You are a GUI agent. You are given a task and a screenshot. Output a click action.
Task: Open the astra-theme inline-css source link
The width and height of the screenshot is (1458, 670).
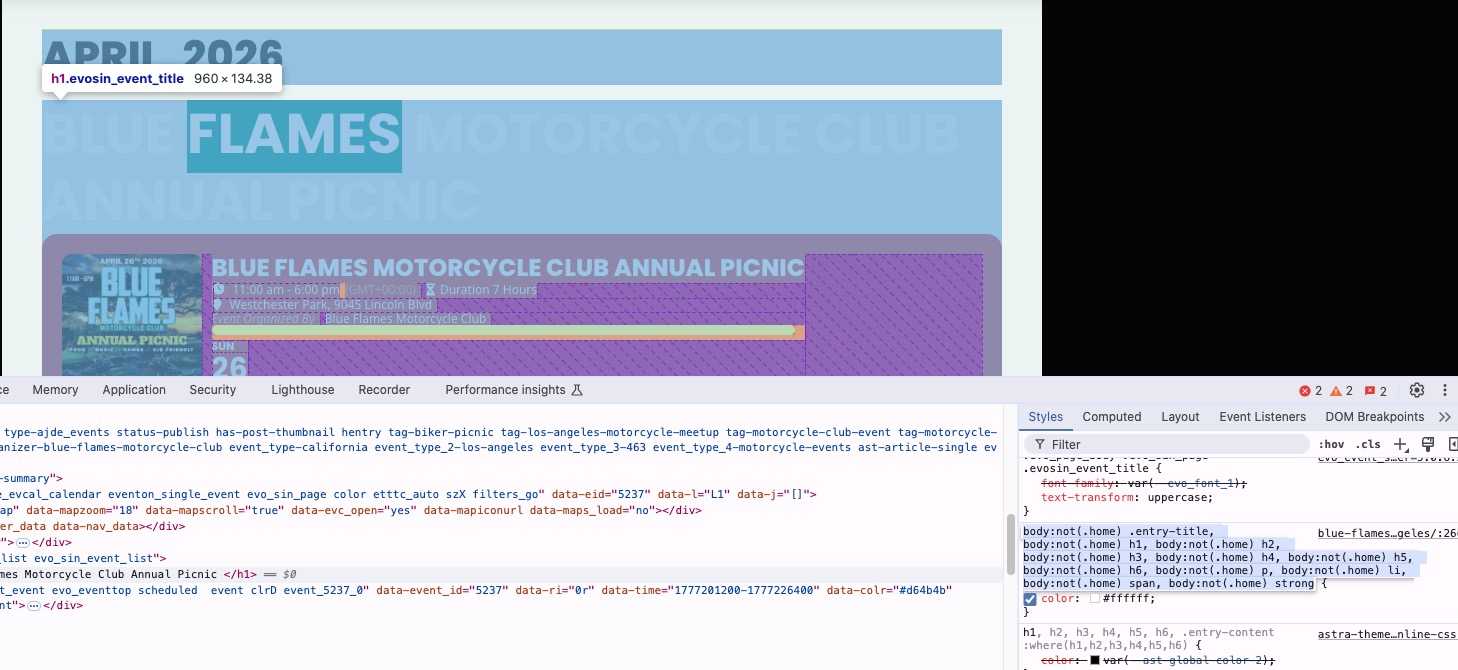[x=1386, y=634]
